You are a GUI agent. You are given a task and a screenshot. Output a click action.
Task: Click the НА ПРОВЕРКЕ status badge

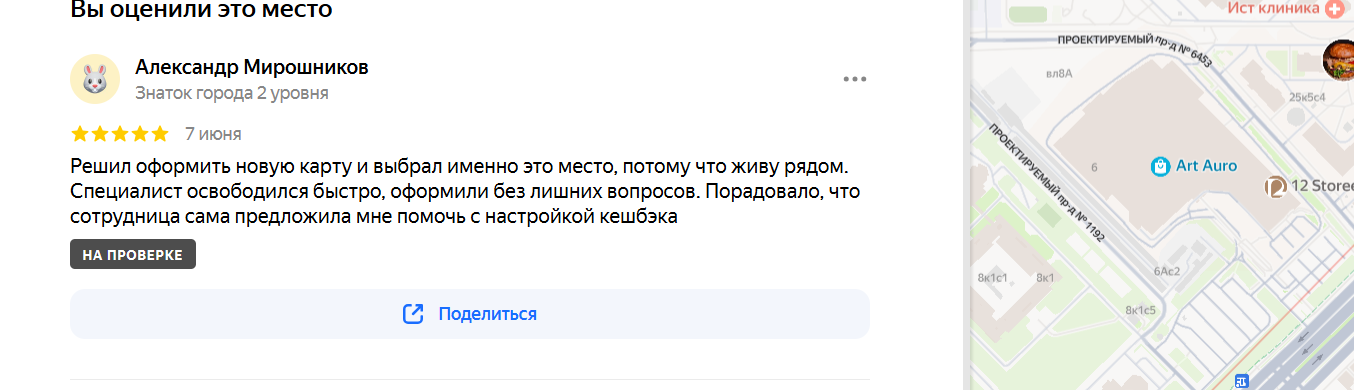pos(133,255)
